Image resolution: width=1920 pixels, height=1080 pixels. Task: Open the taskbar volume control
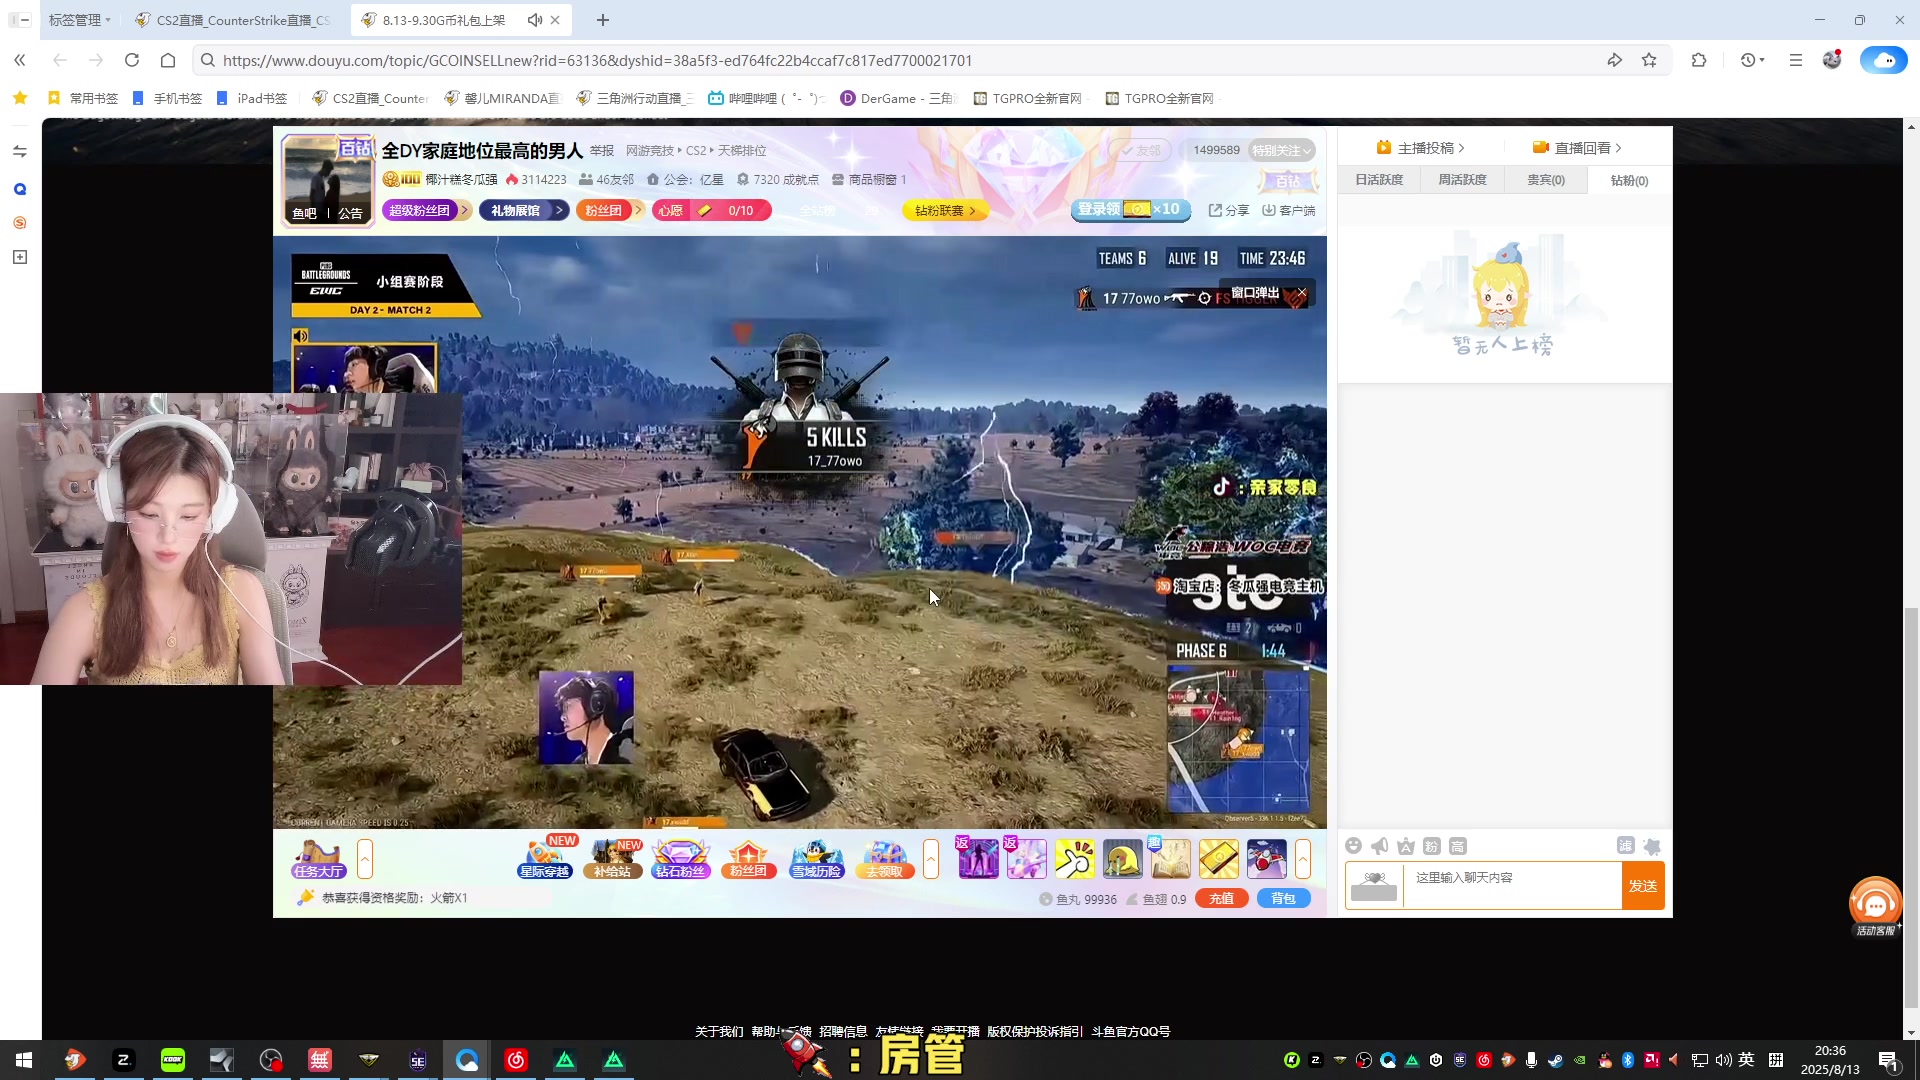click(x=1723, y=1060)
